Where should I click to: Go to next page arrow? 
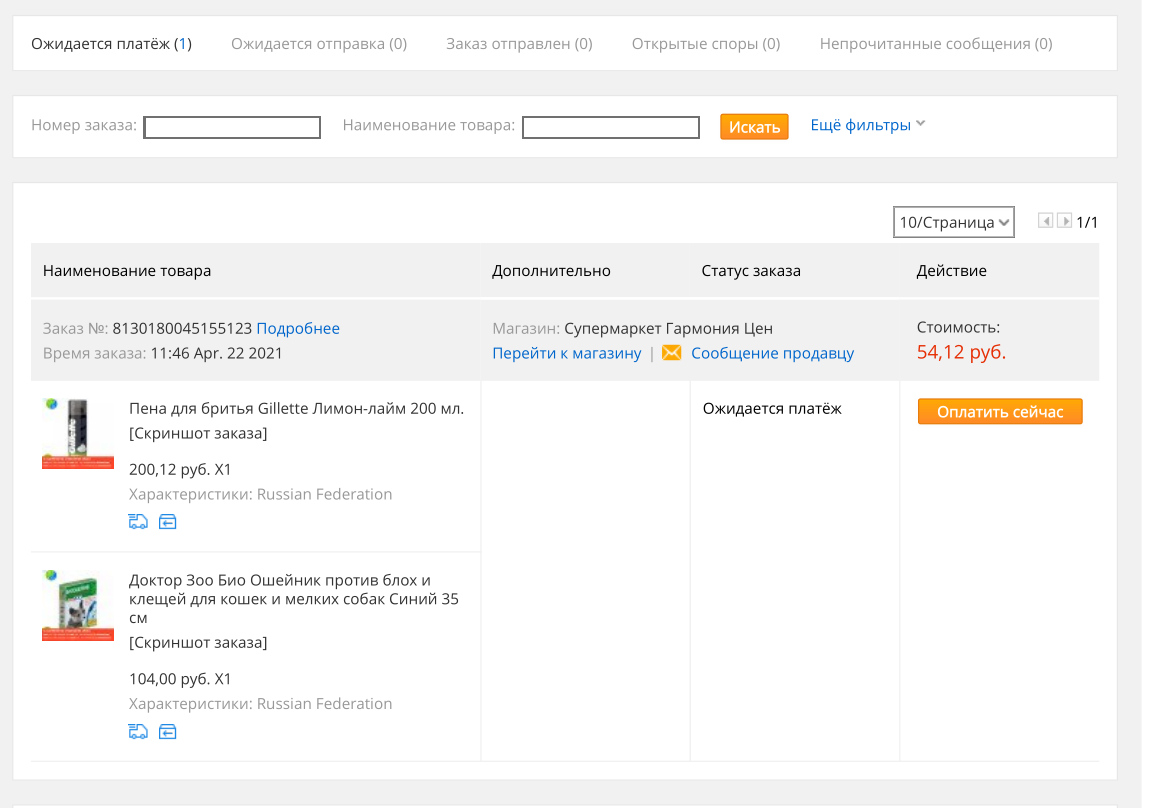[1064, 221]
